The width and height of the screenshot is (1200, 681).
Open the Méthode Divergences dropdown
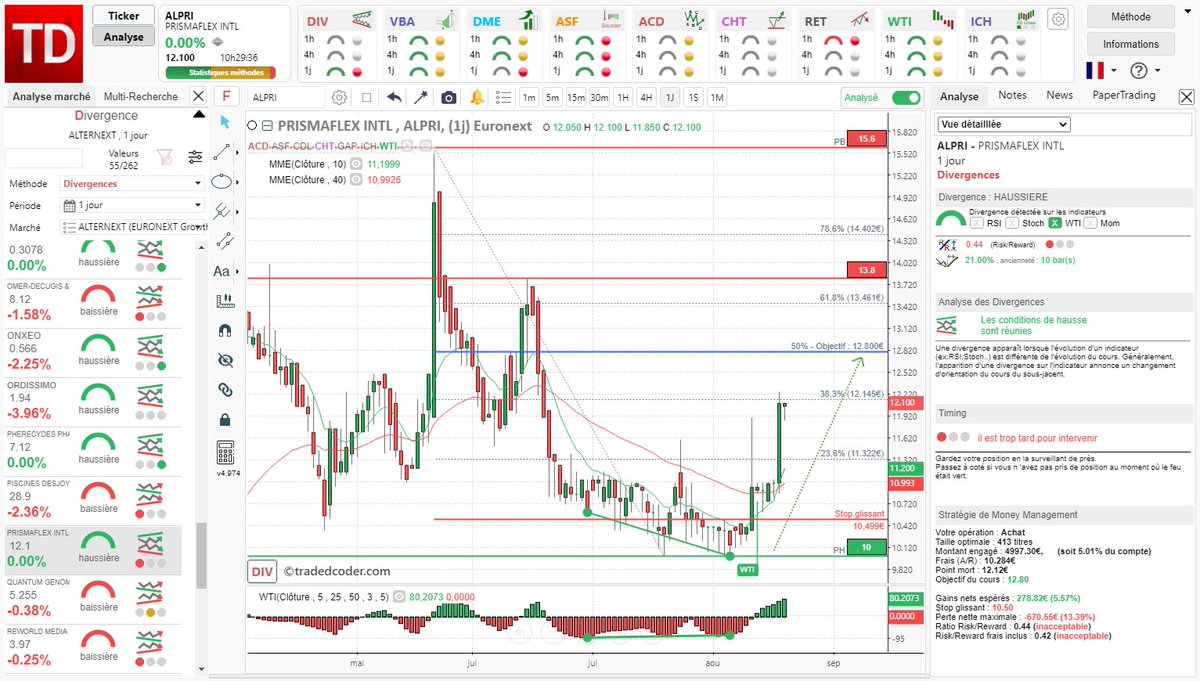click(132, 184)
